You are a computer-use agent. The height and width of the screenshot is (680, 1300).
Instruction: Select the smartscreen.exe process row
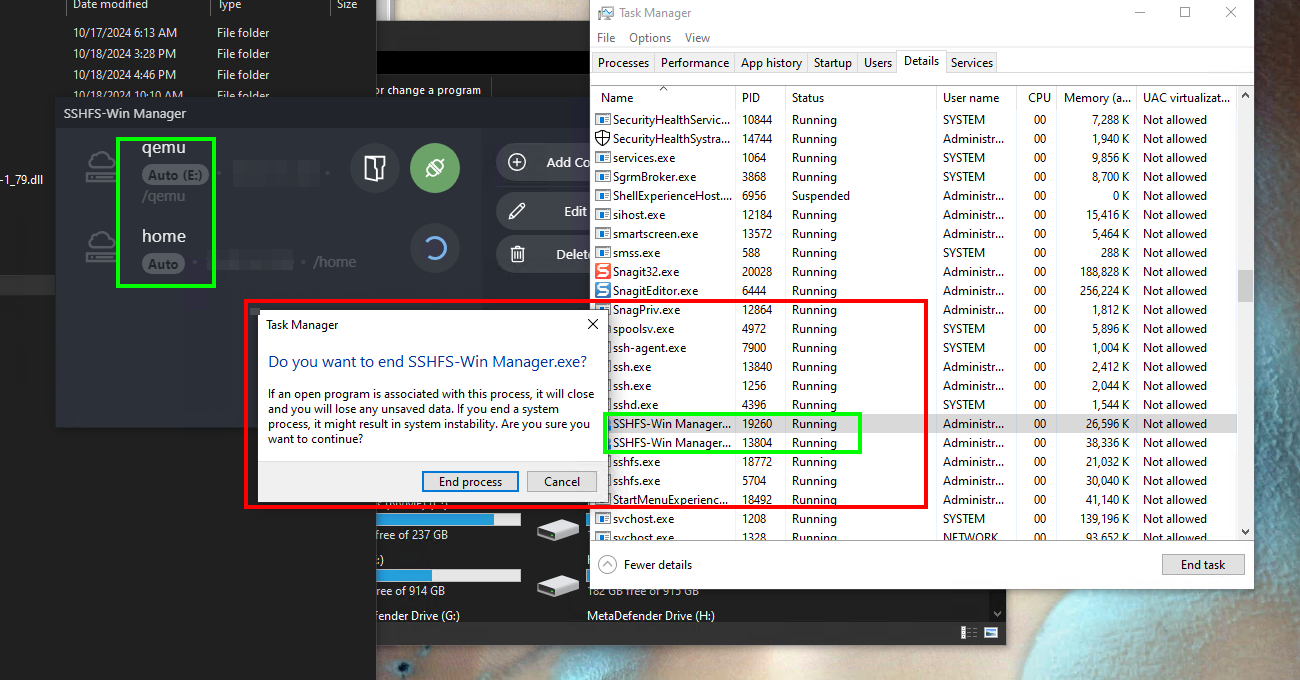point(915,233)
